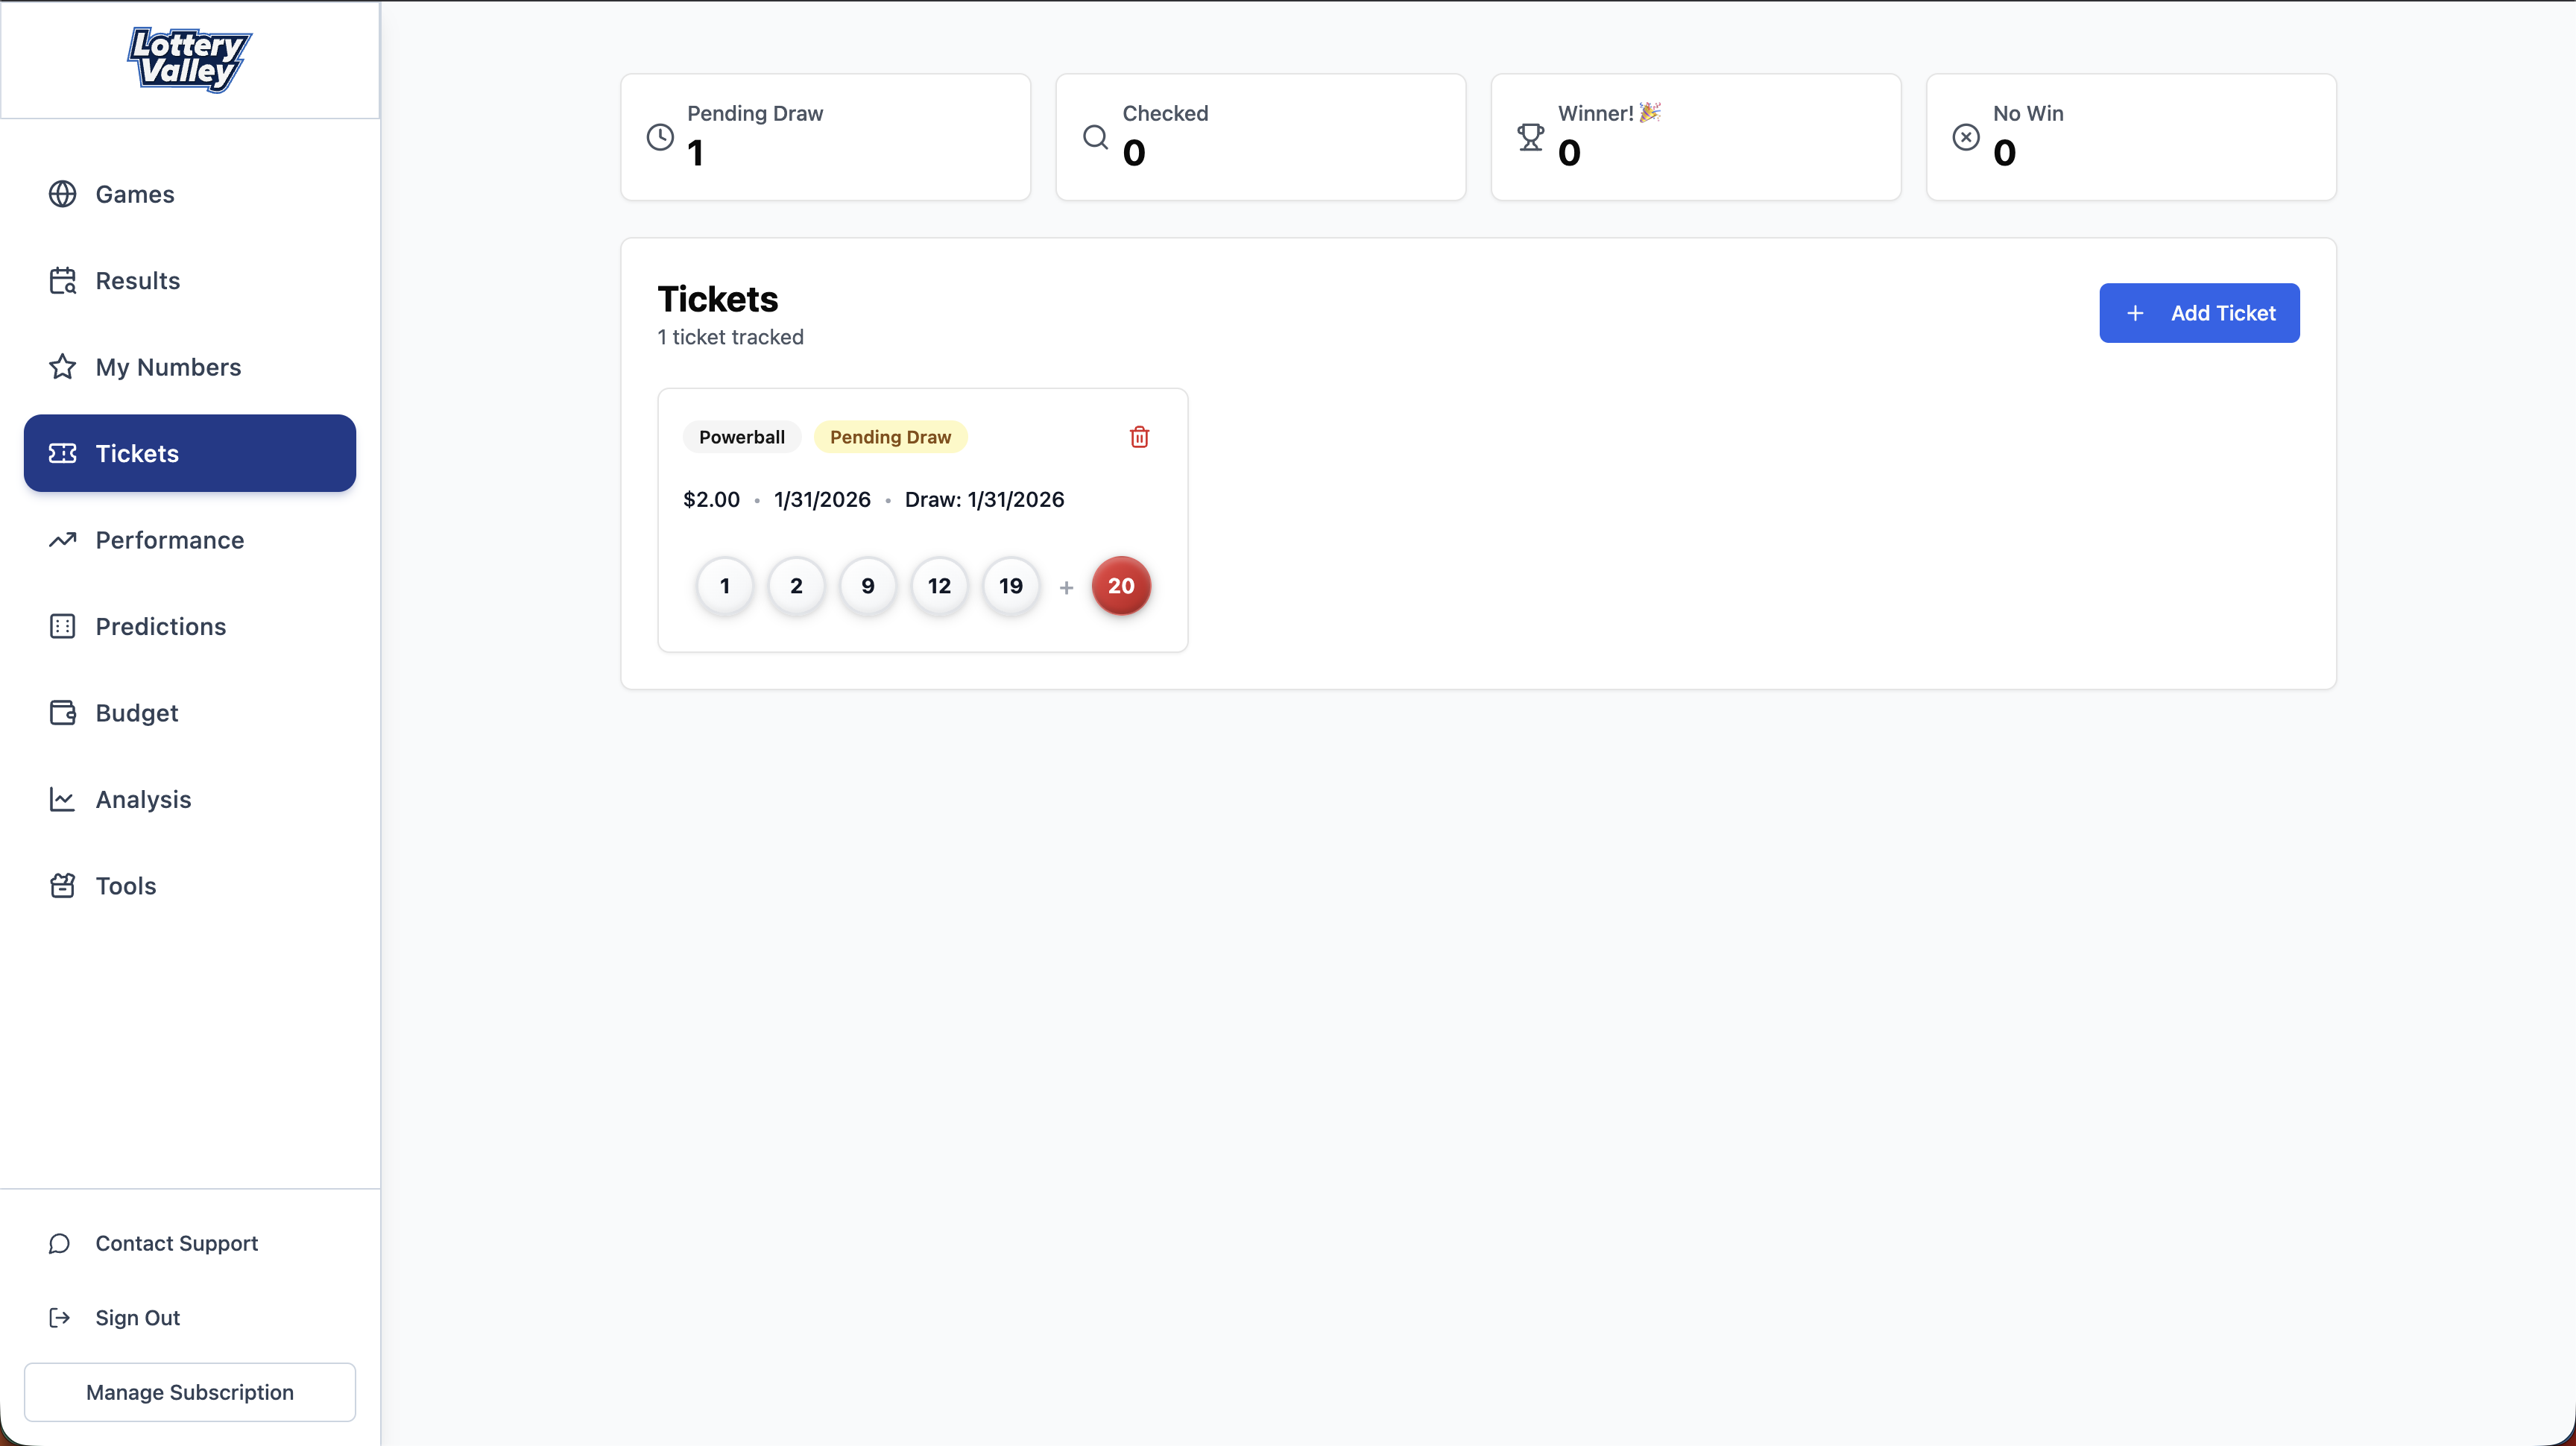This screenshot has width=2576, height=1446.
Task: Click Manage Subscription
Action: point(189,1392)
